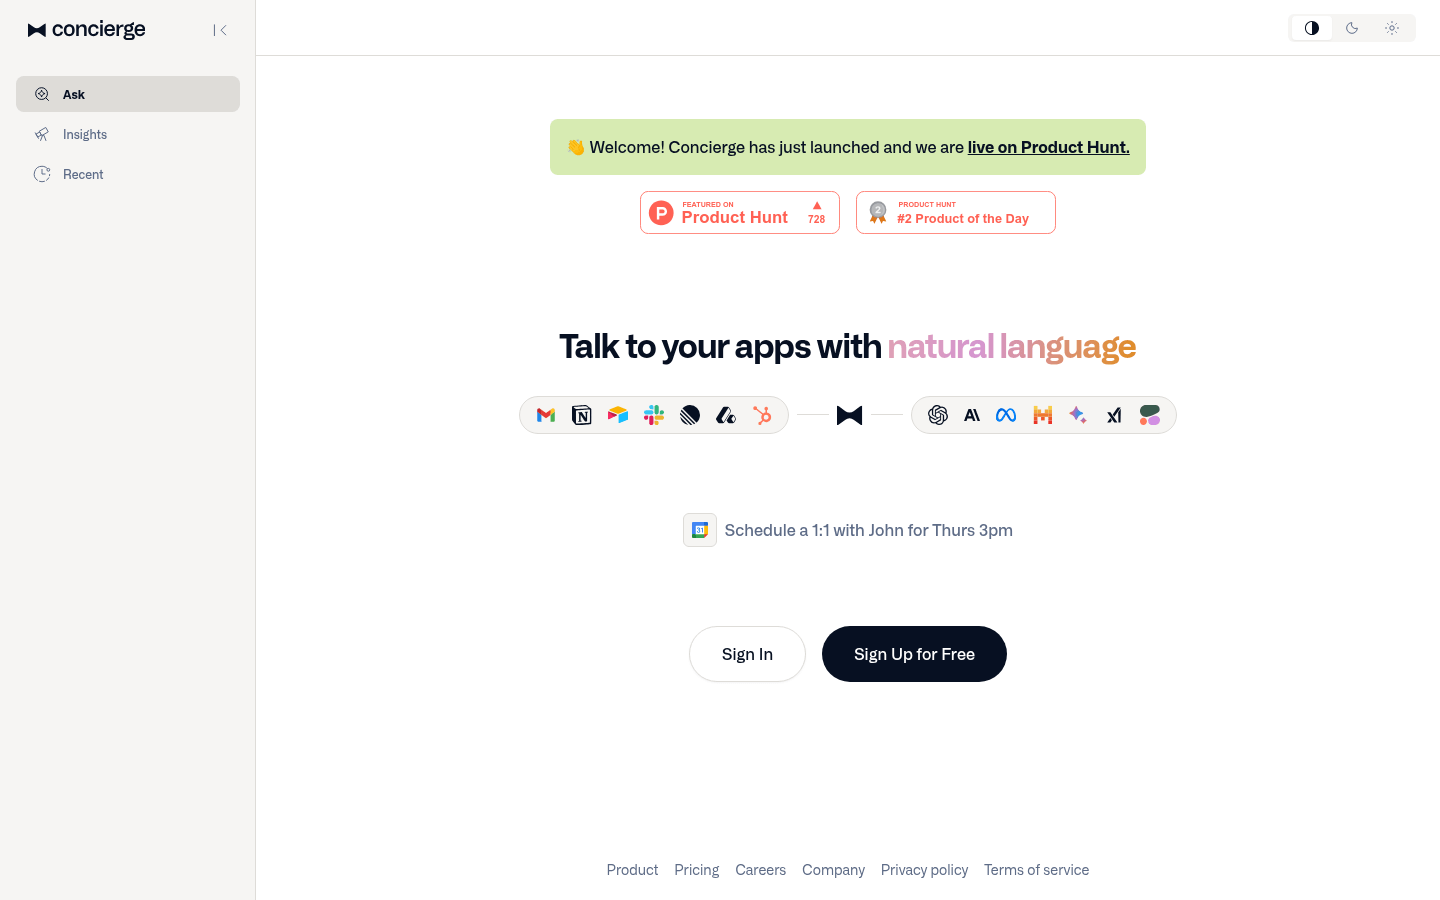Click the HubSpot integration icon
This screenshot has width=1440, height=900.
coord(762,415)
